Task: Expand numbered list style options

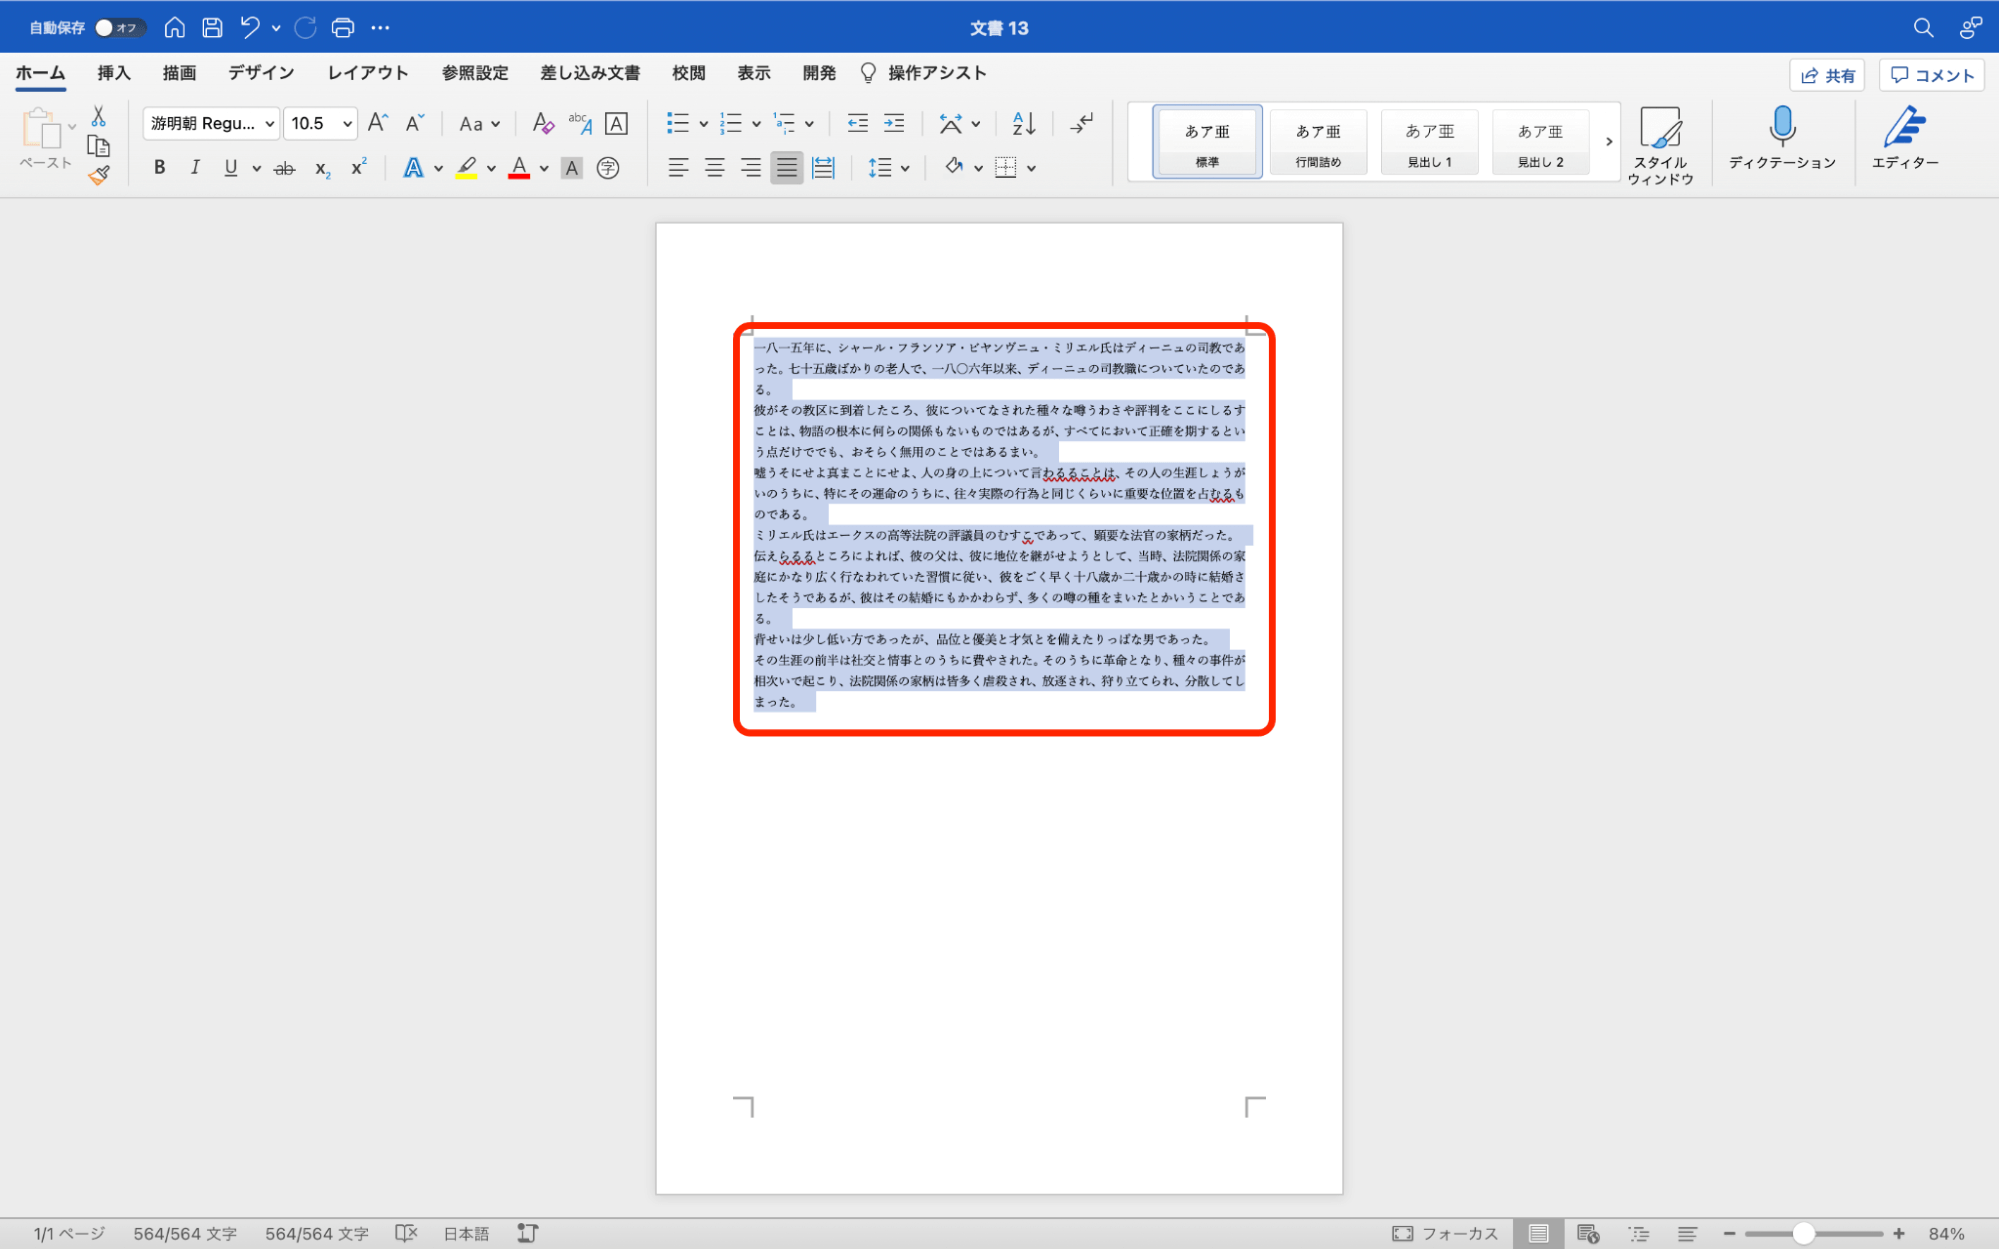Action: point(756,124)
